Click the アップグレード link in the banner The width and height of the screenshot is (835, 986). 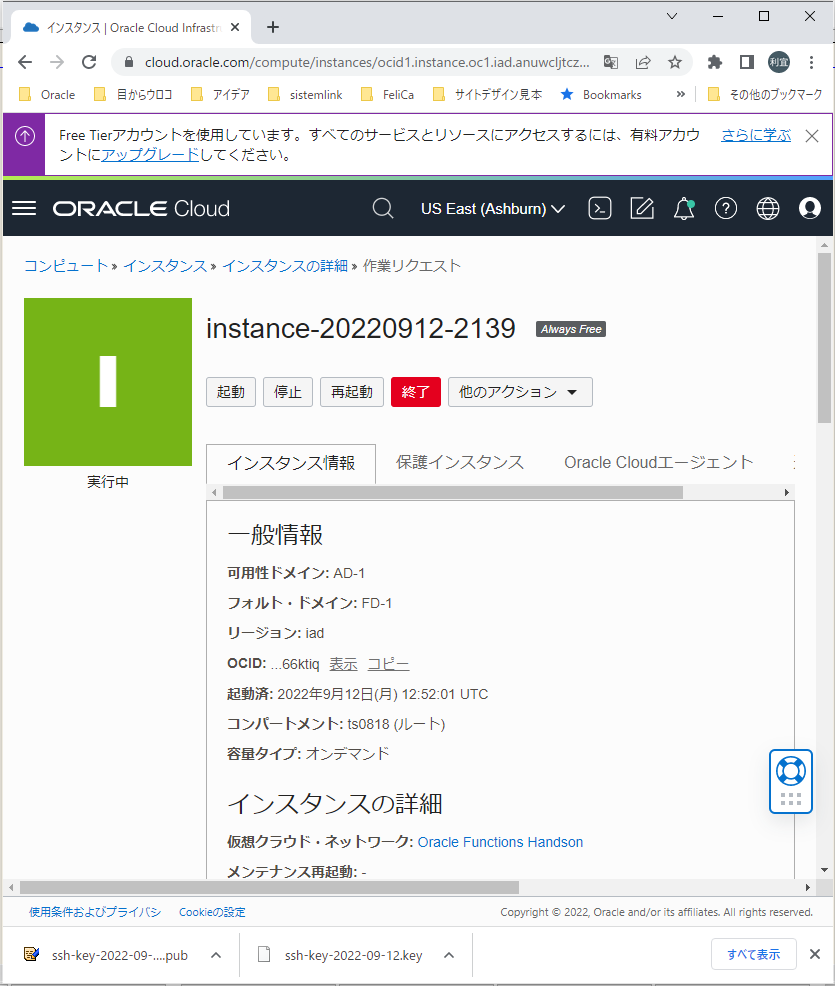150,155
